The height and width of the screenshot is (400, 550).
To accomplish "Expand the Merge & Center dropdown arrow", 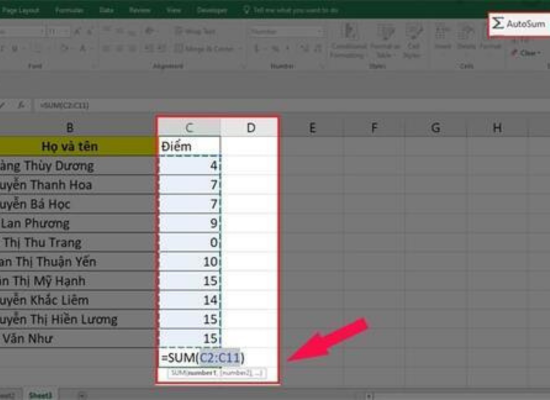I will tap(240, 48).
